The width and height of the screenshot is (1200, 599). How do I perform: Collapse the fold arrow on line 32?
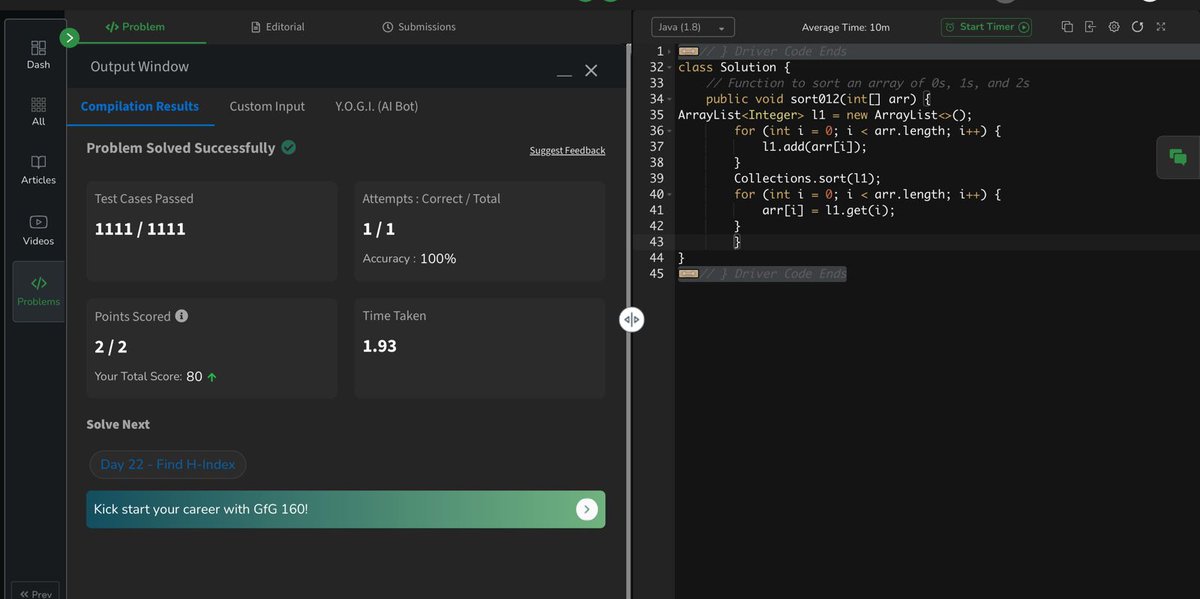[x=671, y=67]
